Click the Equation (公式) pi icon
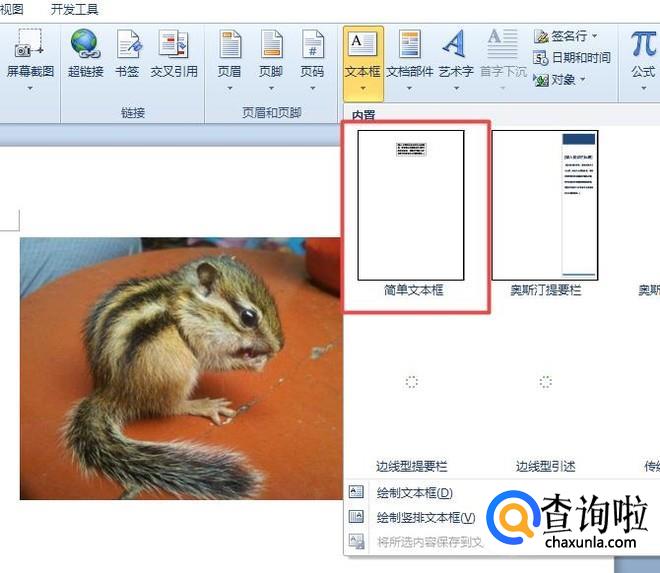Screen dimensions: 660x573 click(643, 43)
